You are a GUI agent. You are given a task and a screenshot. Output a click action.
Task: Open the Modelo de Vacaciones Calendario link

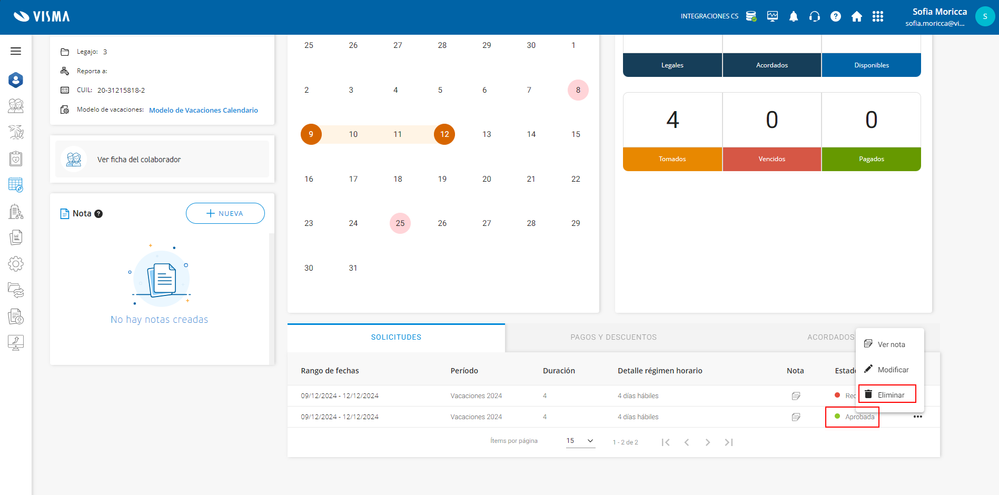point(203,110)
